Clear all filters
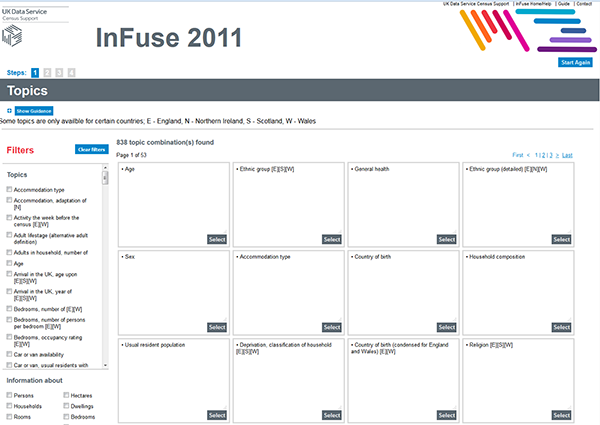The height and width of the screenshot is (425, 600). 91,150
